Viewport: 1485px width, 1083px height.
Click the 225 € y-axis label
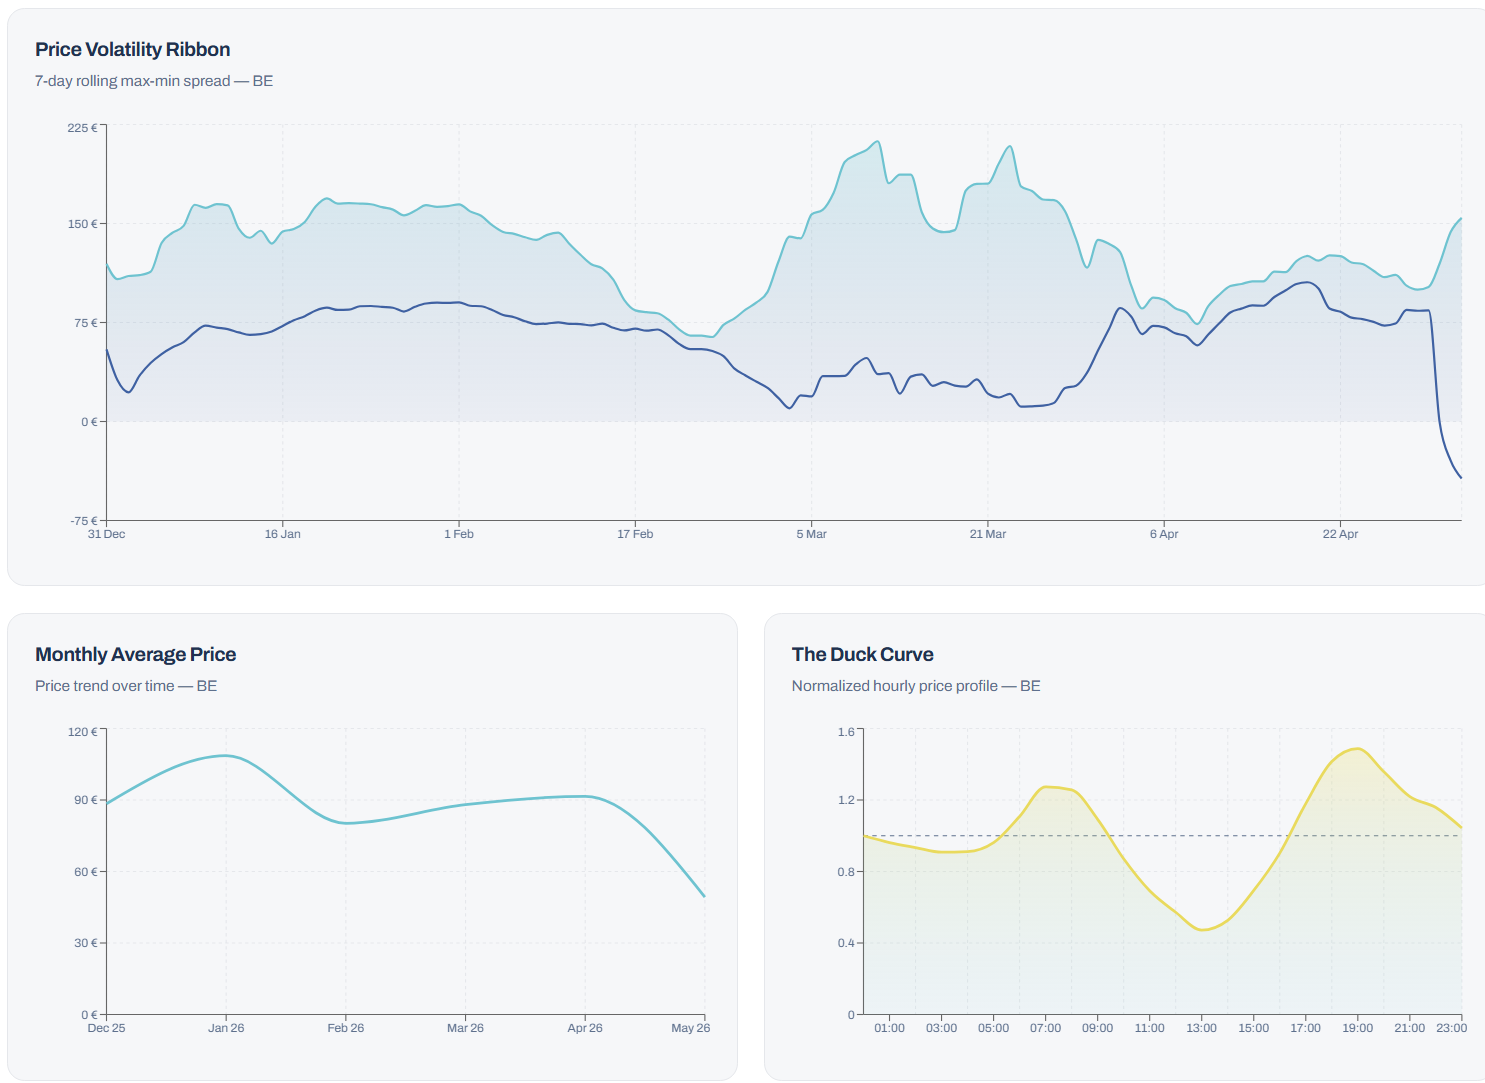82,128
